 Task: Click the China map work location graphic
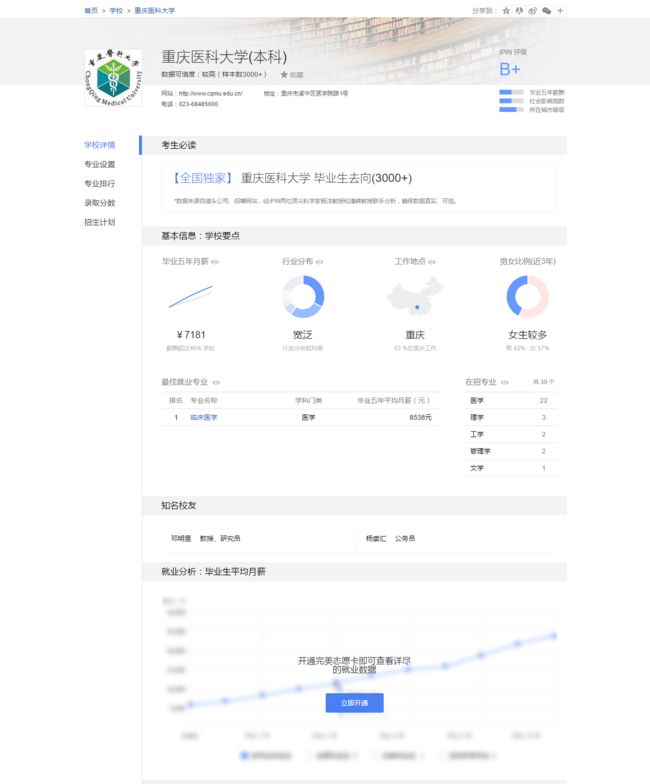(415, 298)
